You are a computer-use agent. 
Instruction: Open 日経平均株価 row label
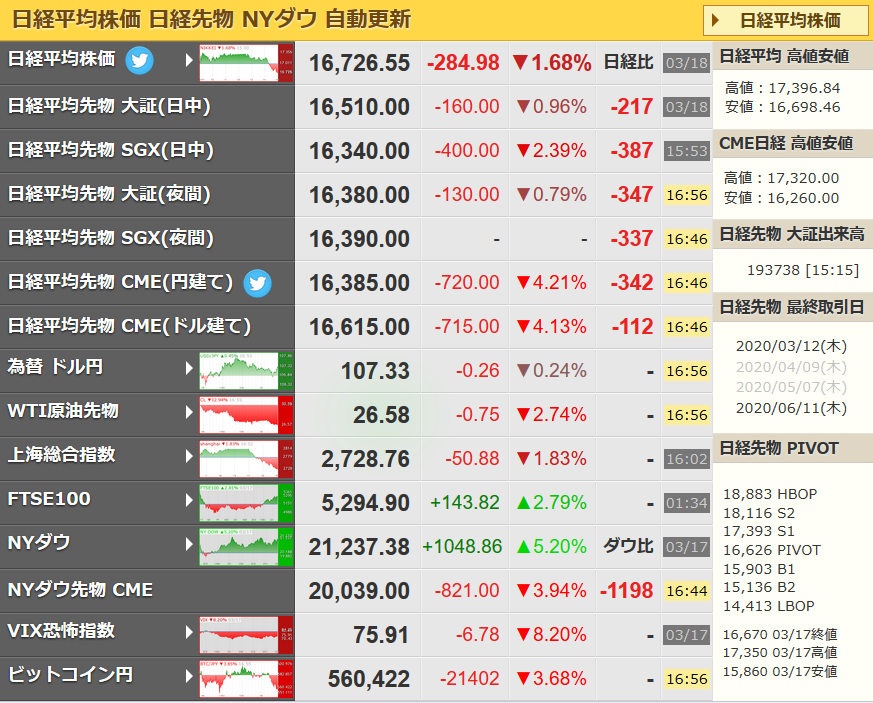[61, 58]
